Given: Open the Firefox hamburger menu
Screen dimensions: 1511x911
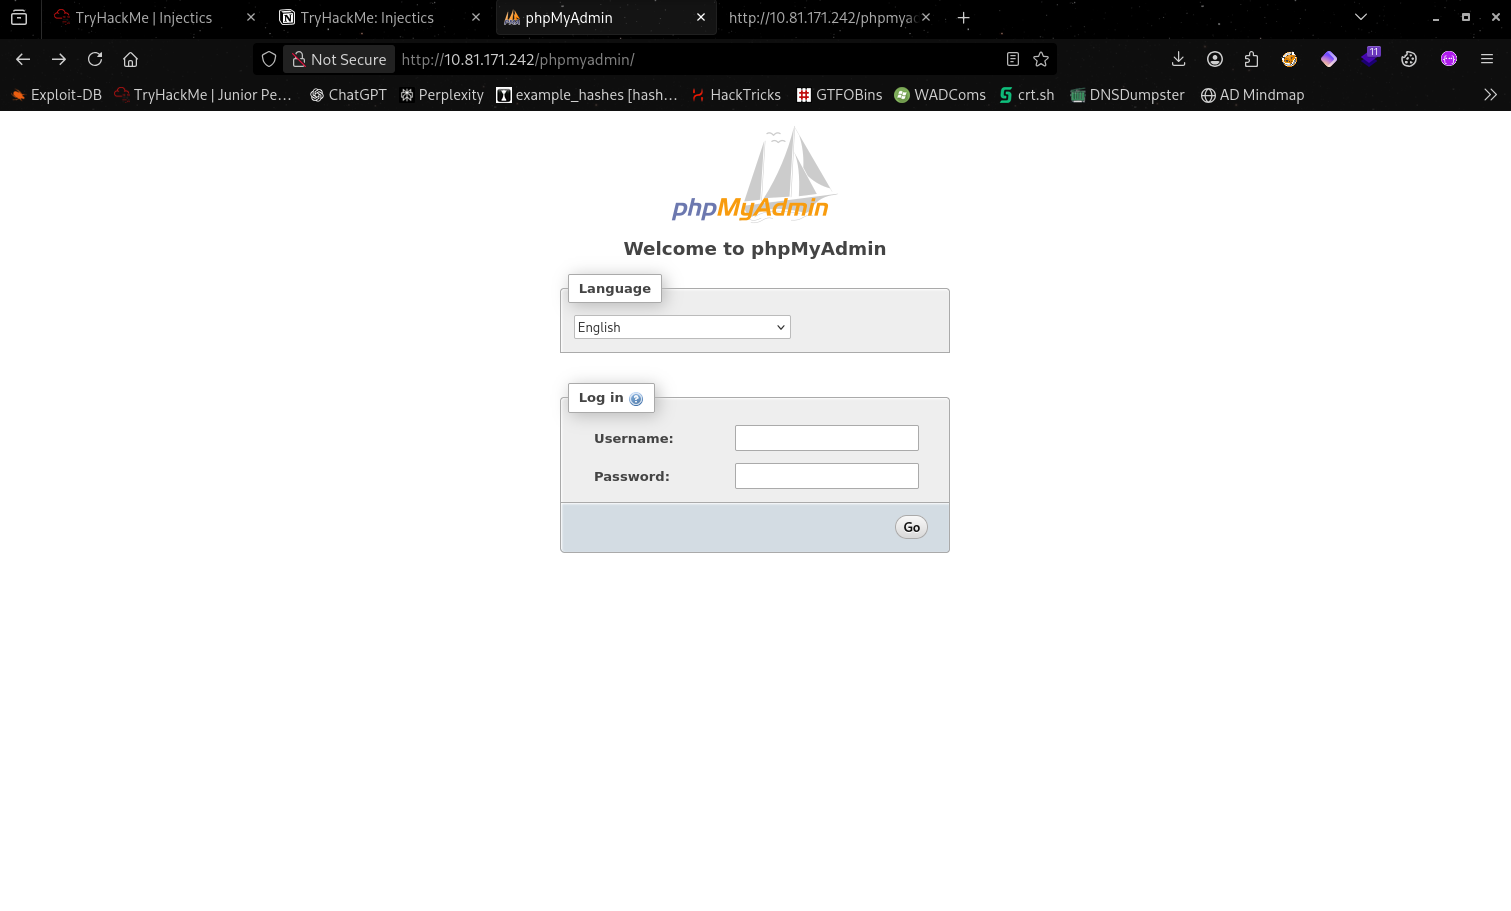Looking at the screenshot, I should pyautogui.click(x=1487, y=59).
